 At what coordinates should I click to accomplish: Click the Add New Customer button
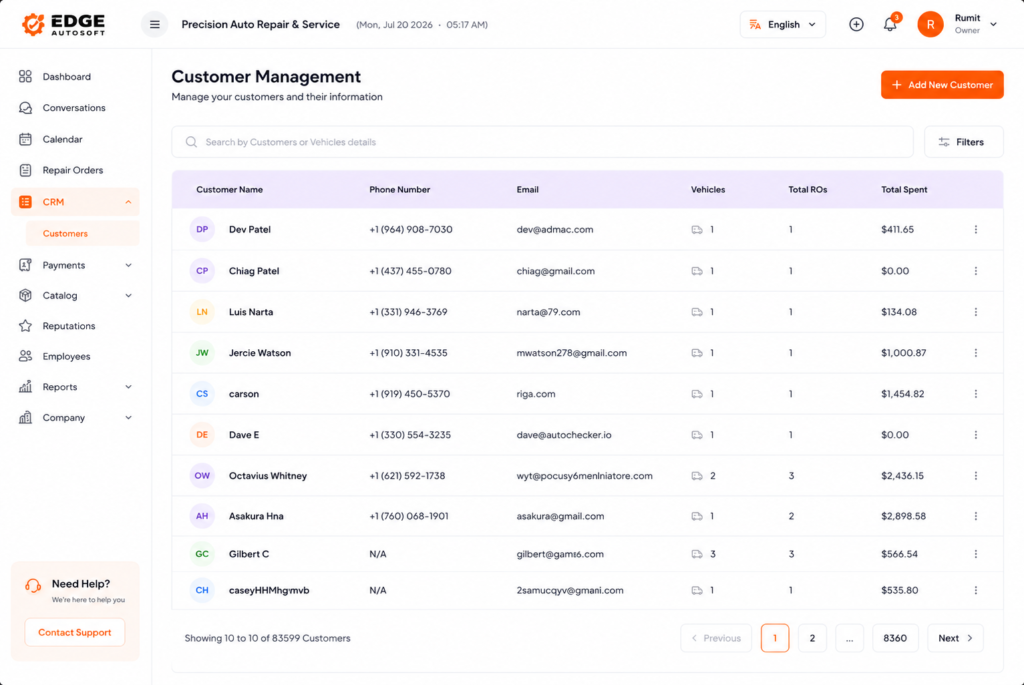tap(942, 85)
